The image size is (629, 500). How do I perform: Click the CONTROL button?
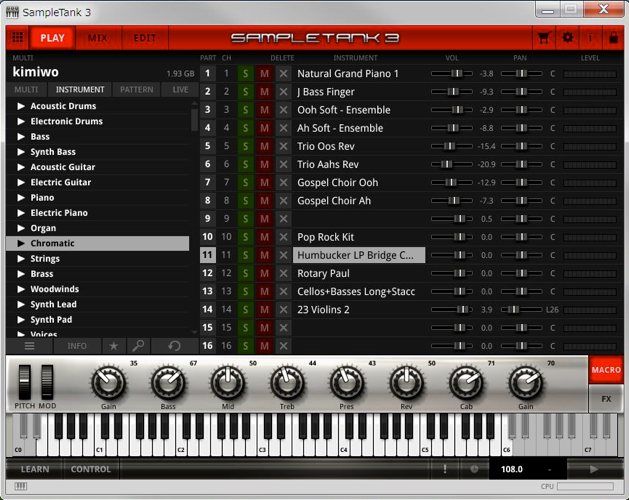click(91, 469)
